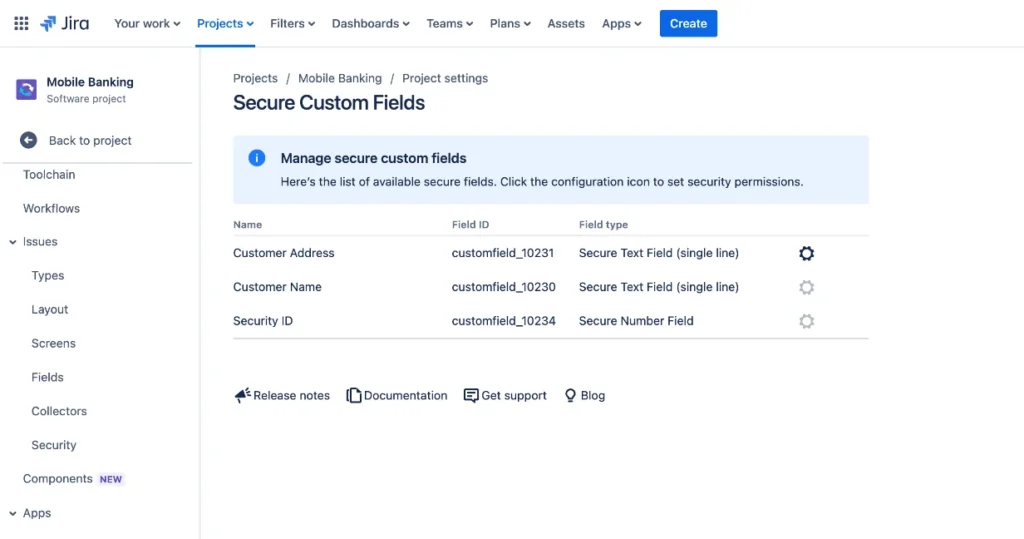Image resolution: width=1024 pixels, height=539 pixels.
Task: Open Release notes link
Action: point(282,396)
